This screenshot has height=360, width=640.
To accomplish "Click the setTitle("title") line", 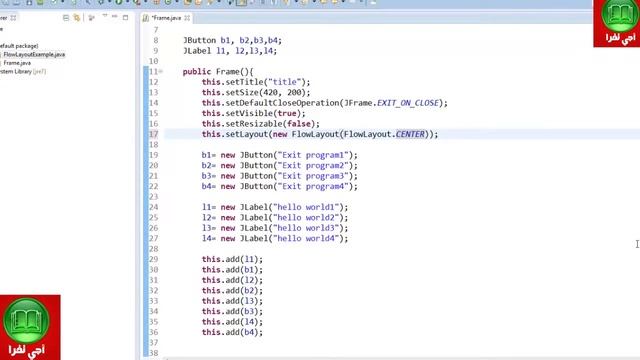I will pyautogui.click(x=256, y=82).
